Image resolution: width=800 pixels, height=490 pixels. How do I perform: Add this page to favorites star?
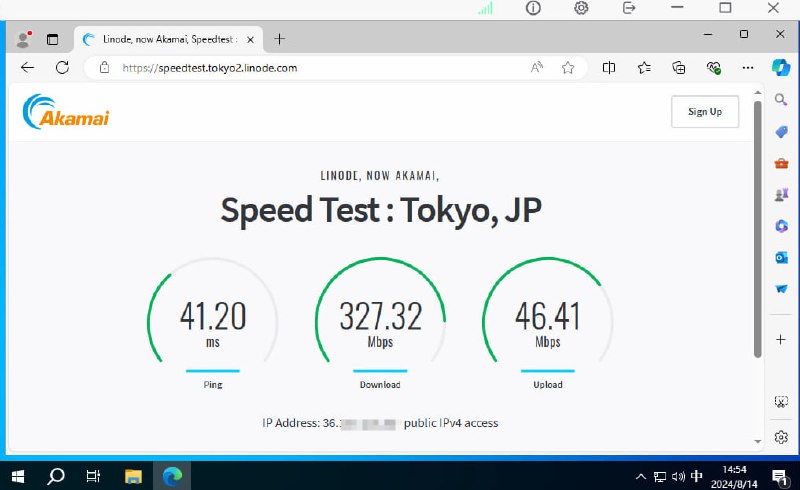pos(568,67)
